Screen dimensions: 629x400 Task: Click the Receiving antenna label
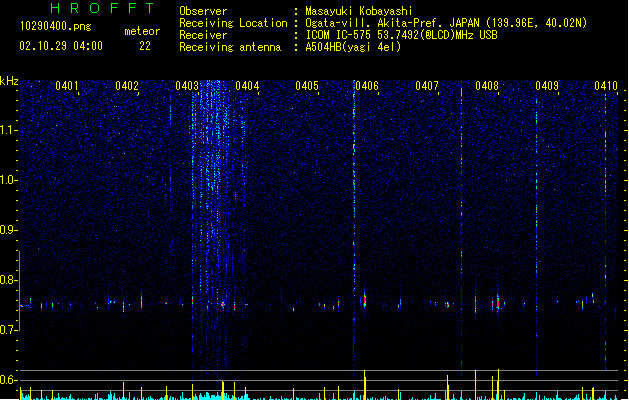[230, 47]
